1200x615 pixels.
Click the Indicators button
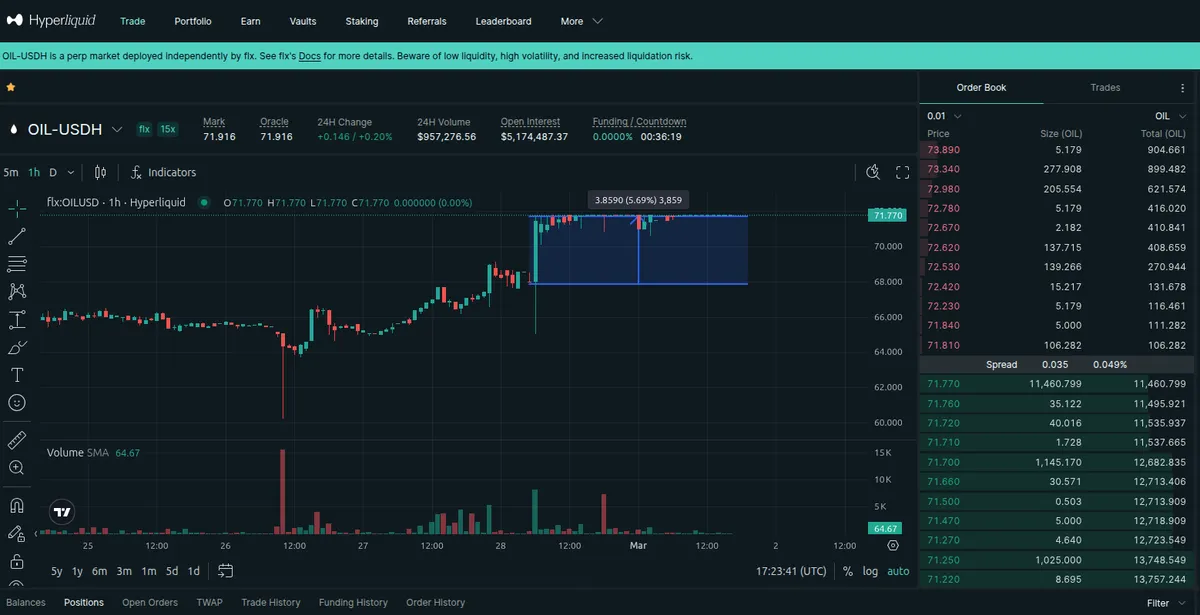[163, 172]
